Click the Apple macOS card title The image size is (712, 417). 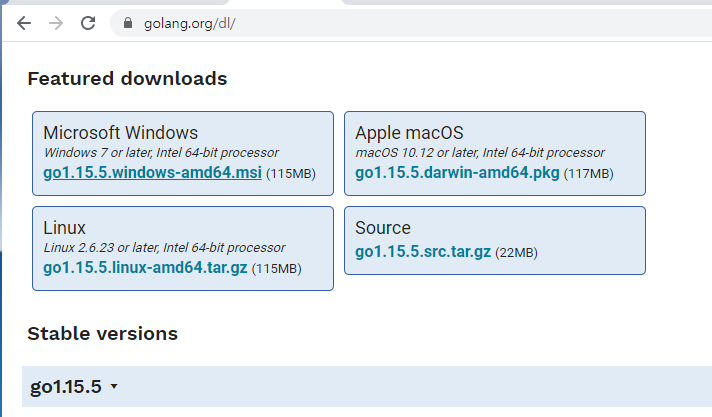[x=409, y=133]
